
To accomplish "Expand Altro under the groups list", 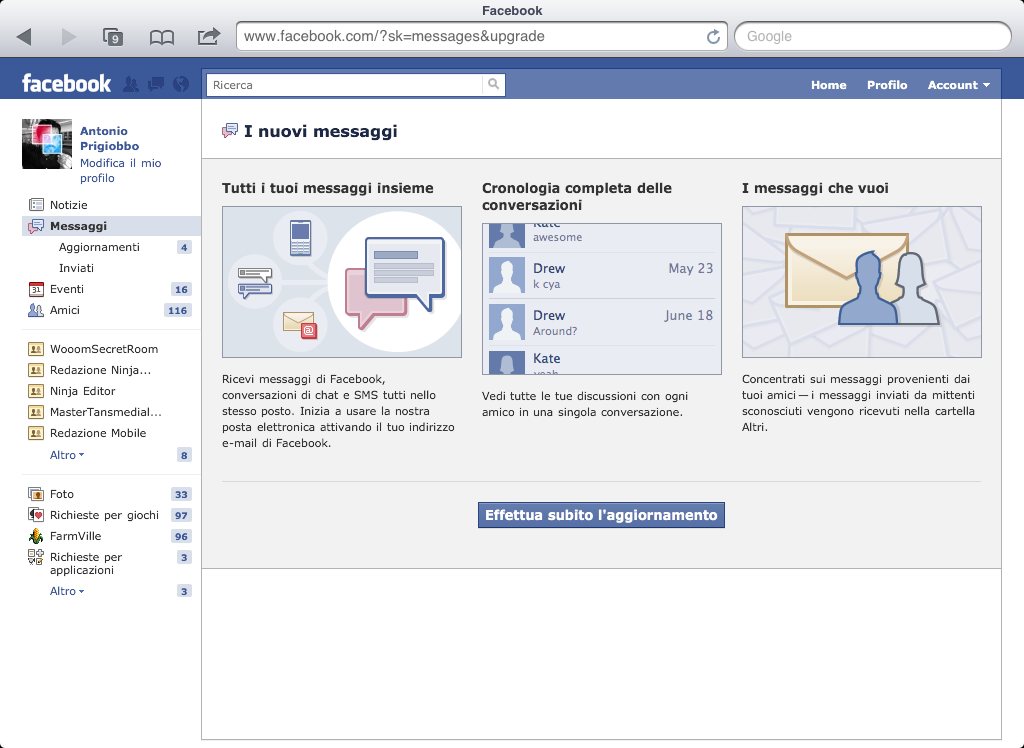I will pos(66,455).
